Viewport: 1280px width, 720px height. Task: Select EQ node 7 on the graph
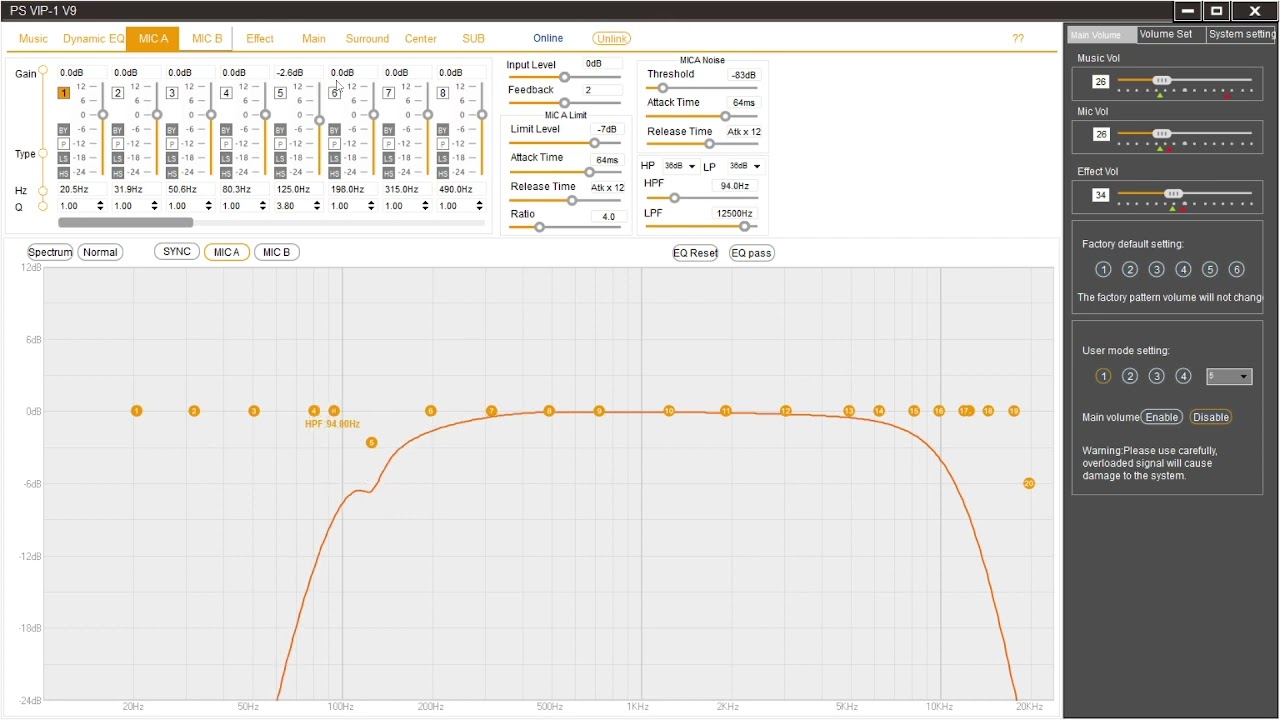[491, 411]
